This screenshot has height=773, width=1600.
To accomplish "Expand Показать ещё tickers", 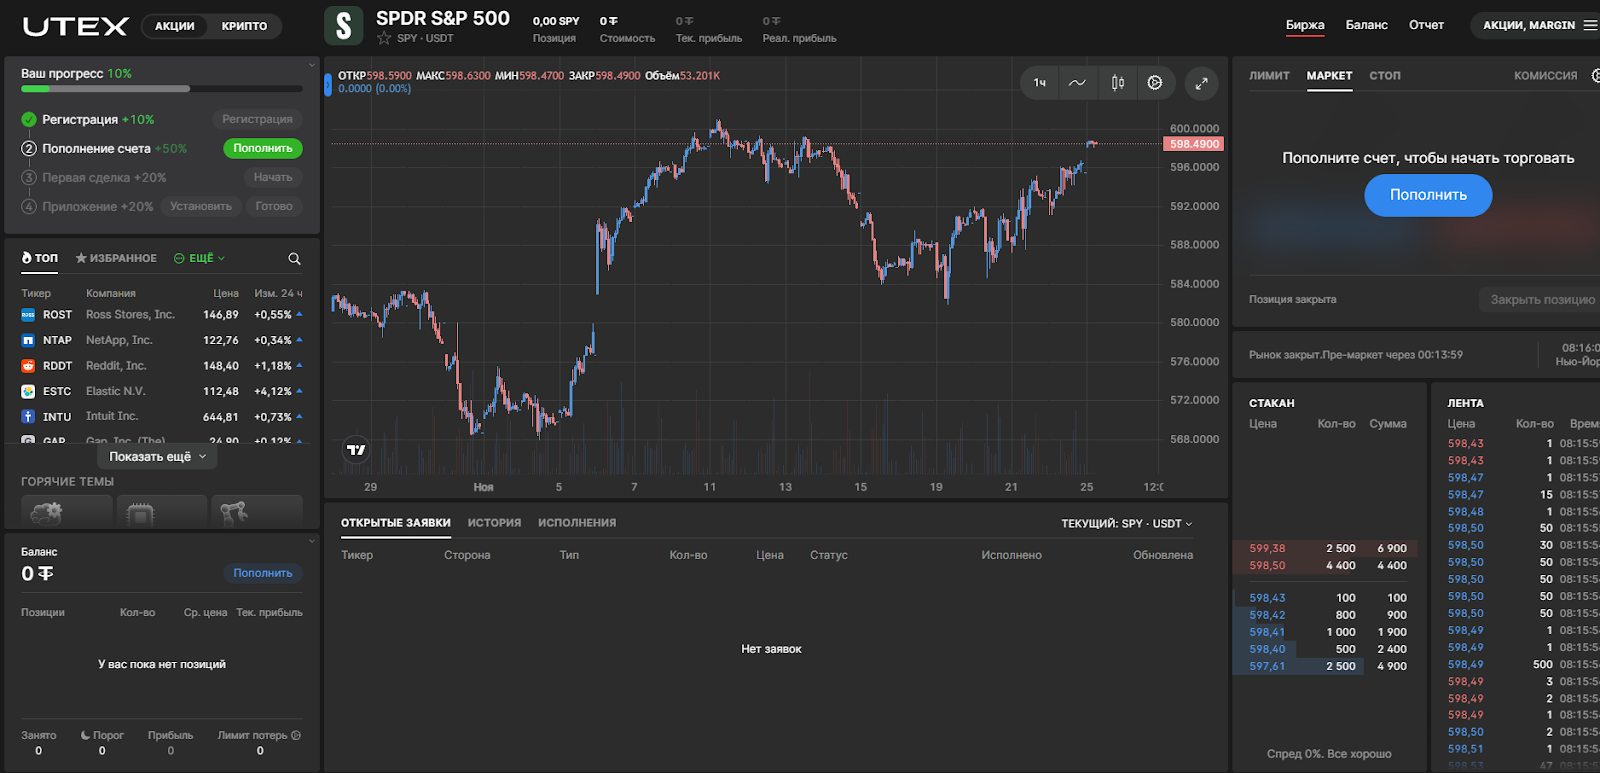I will point(158,456).
